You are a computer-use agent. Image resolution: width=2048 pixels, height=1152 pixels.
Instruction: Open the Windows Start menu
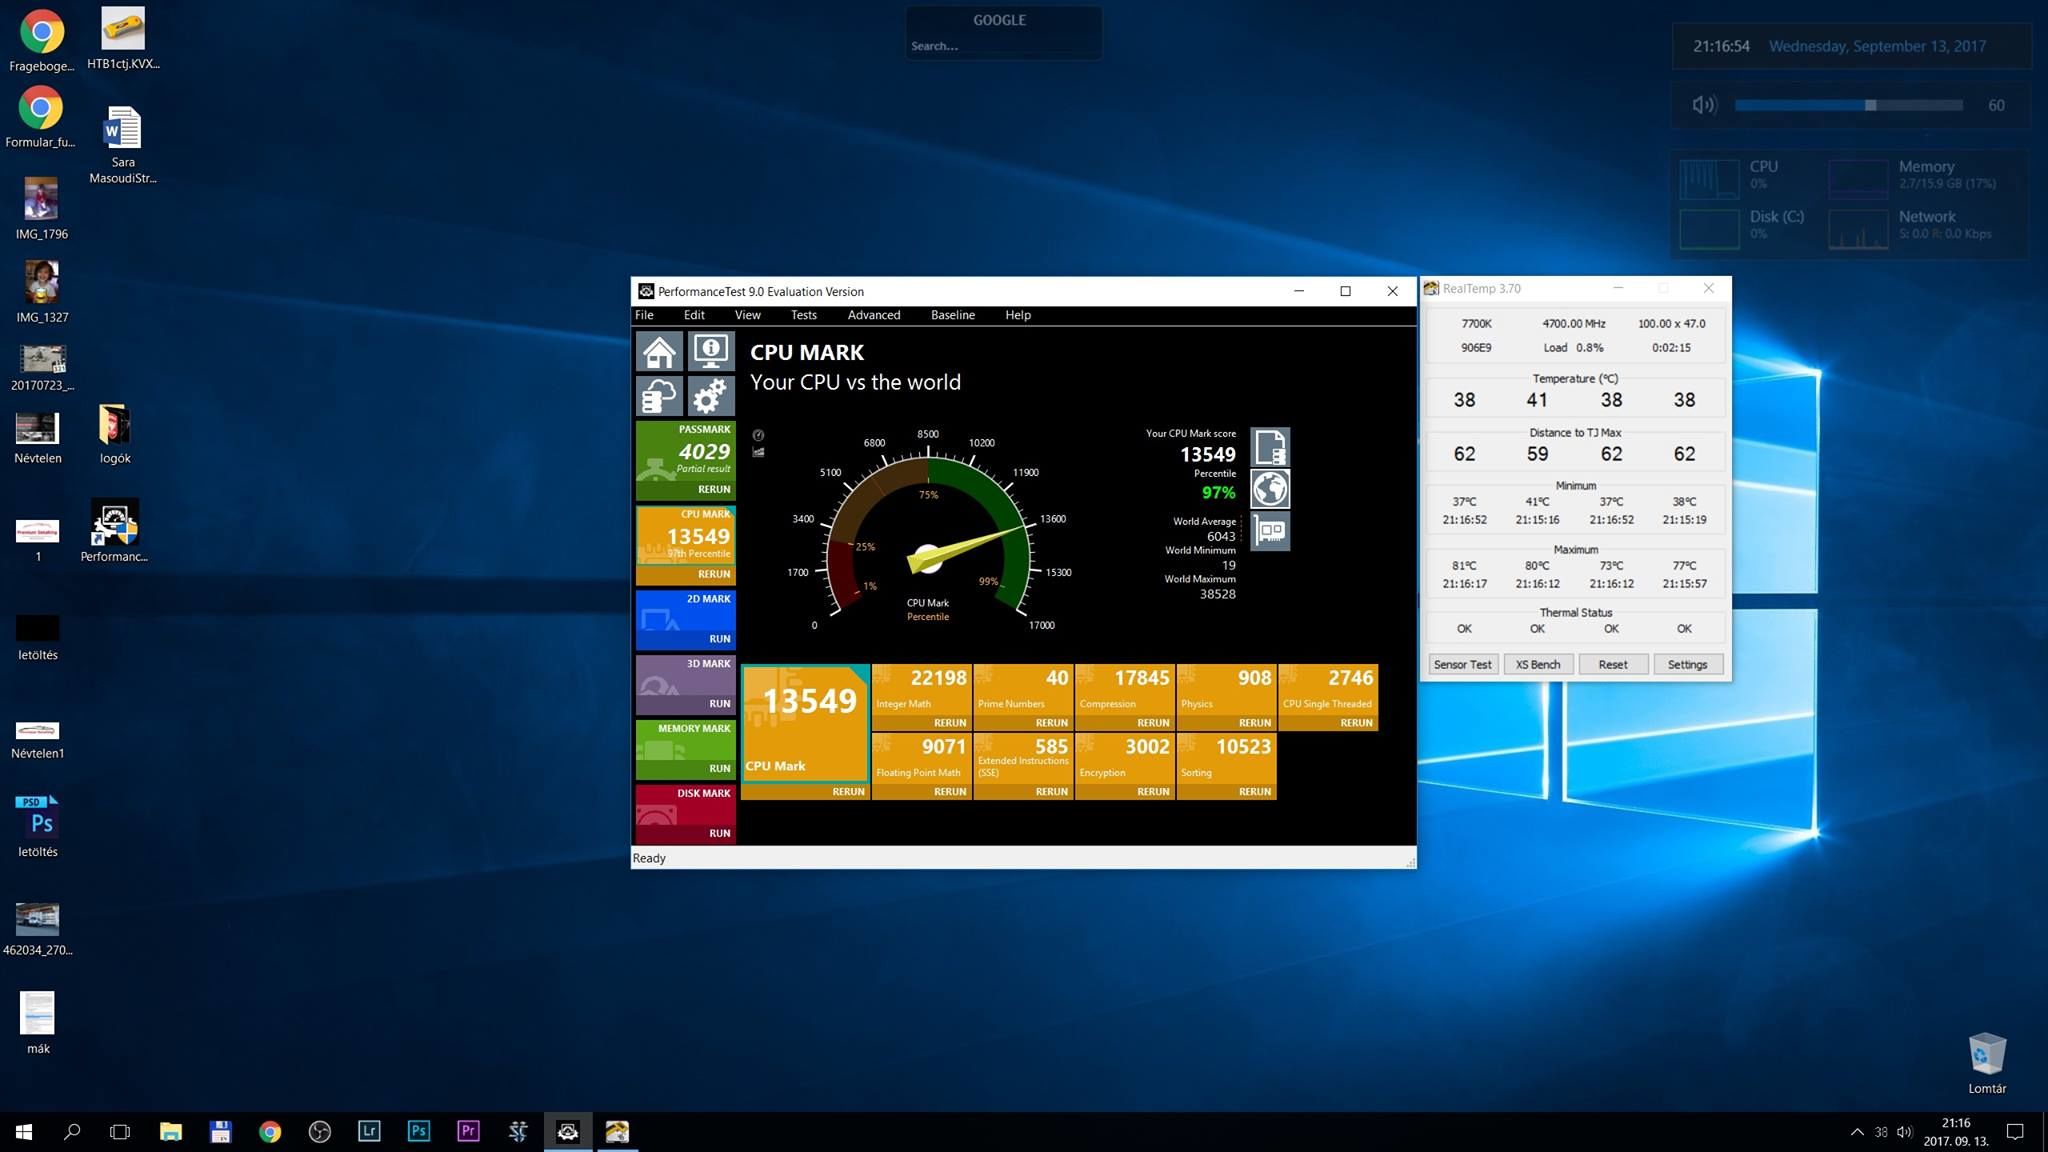pyautogui.click(x=24, y=1131)
